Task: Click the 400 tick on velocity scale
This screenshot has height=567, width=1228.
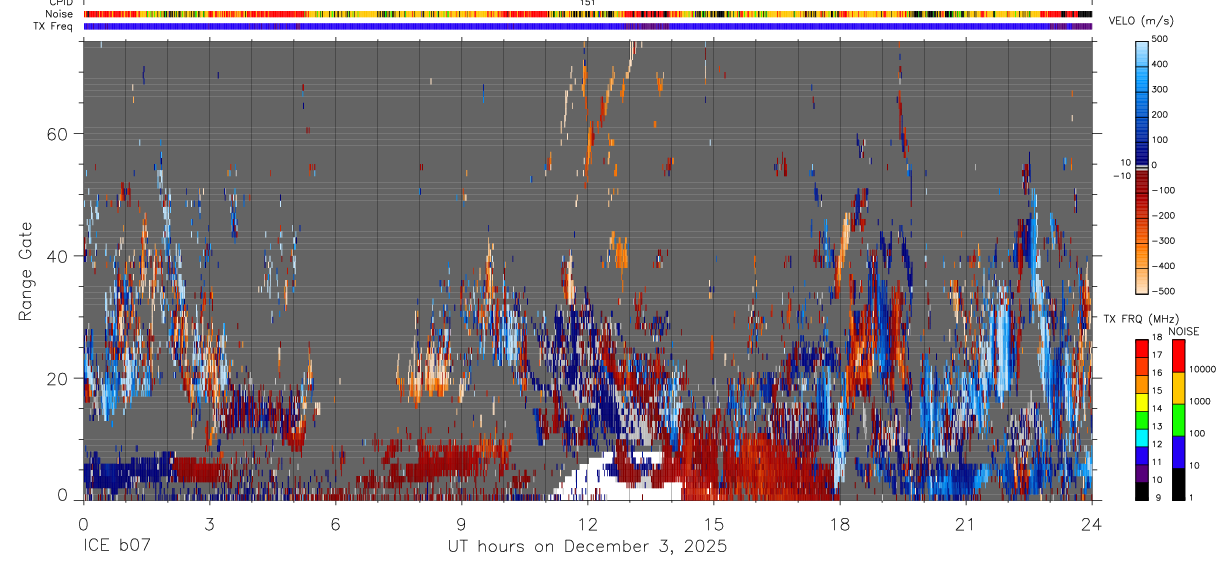Action: coord(1160,64)
